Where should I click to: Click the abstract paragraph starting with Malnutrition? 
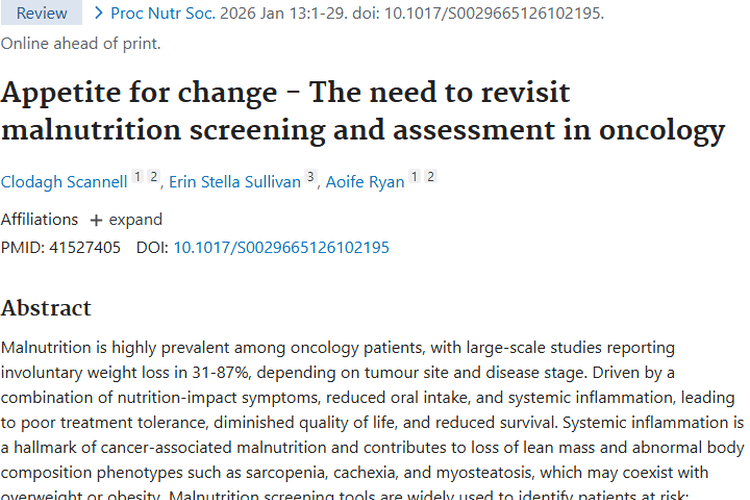tap(372, 410)
